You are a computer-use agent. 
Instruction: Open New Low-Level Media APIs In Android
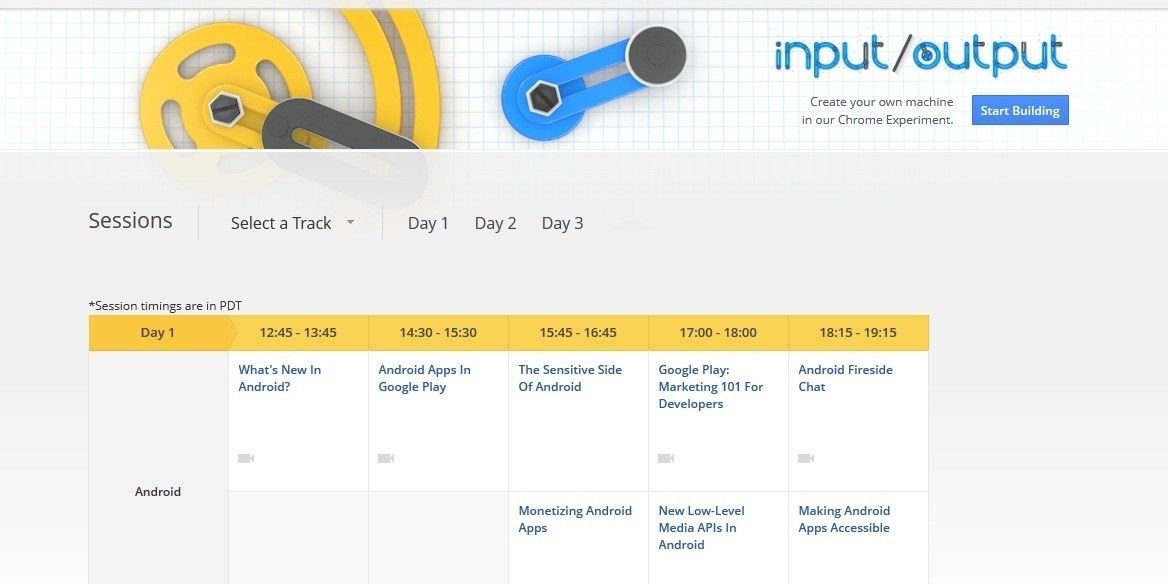[x=701, y=527]
